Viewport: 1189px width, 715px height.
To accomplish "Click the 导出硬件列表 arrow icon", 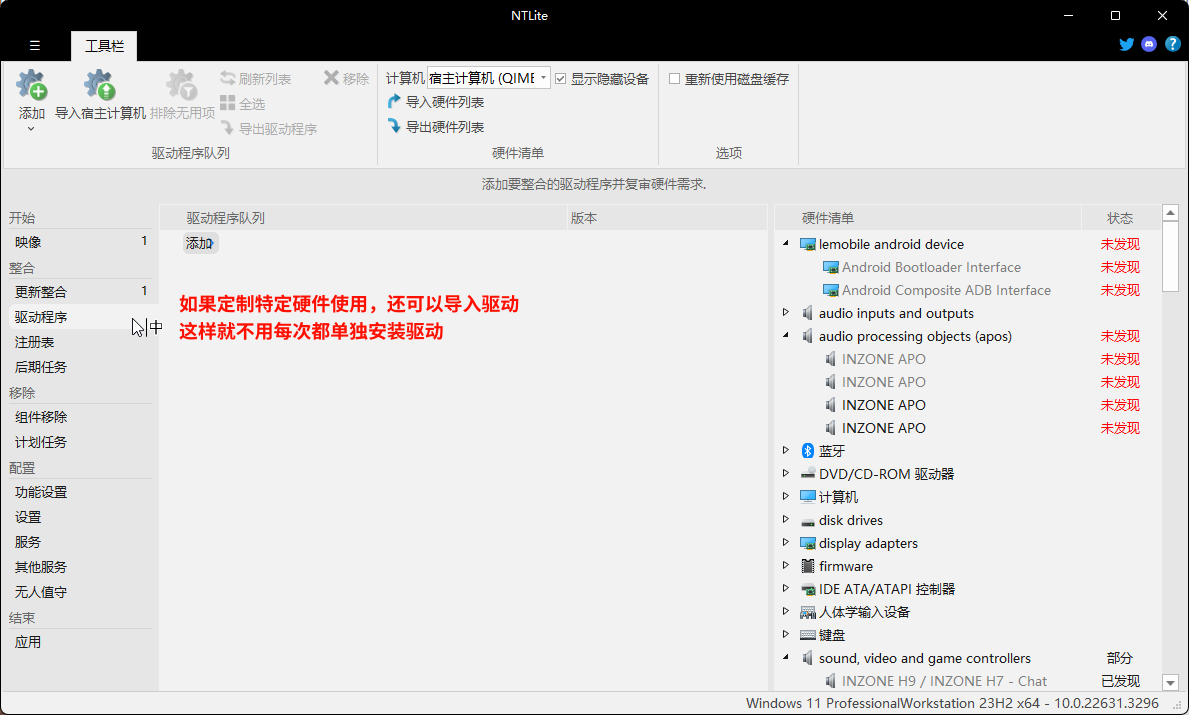I will click(x=394, y=126).
